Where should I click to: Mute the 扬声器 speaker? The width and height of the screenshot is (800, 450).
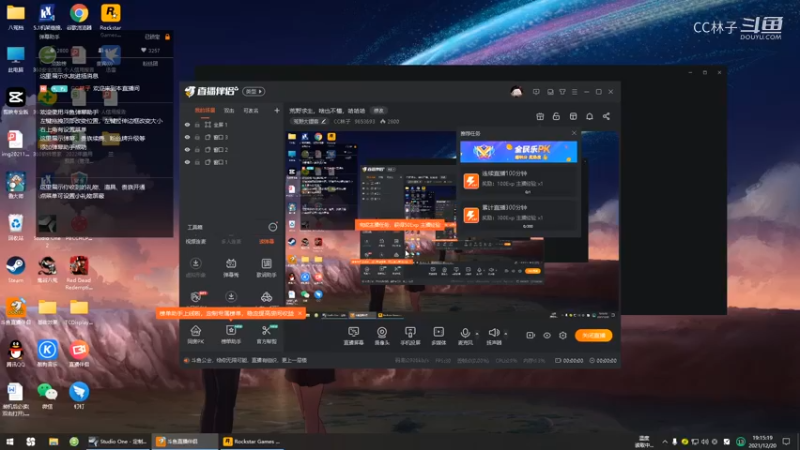493,336
